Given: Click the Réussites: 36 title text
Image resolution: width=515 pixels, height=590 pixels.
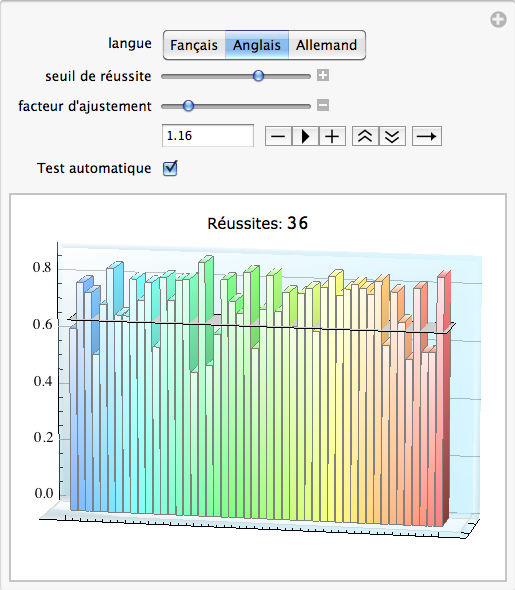Looking at the screenshot, I should (258, 223).
